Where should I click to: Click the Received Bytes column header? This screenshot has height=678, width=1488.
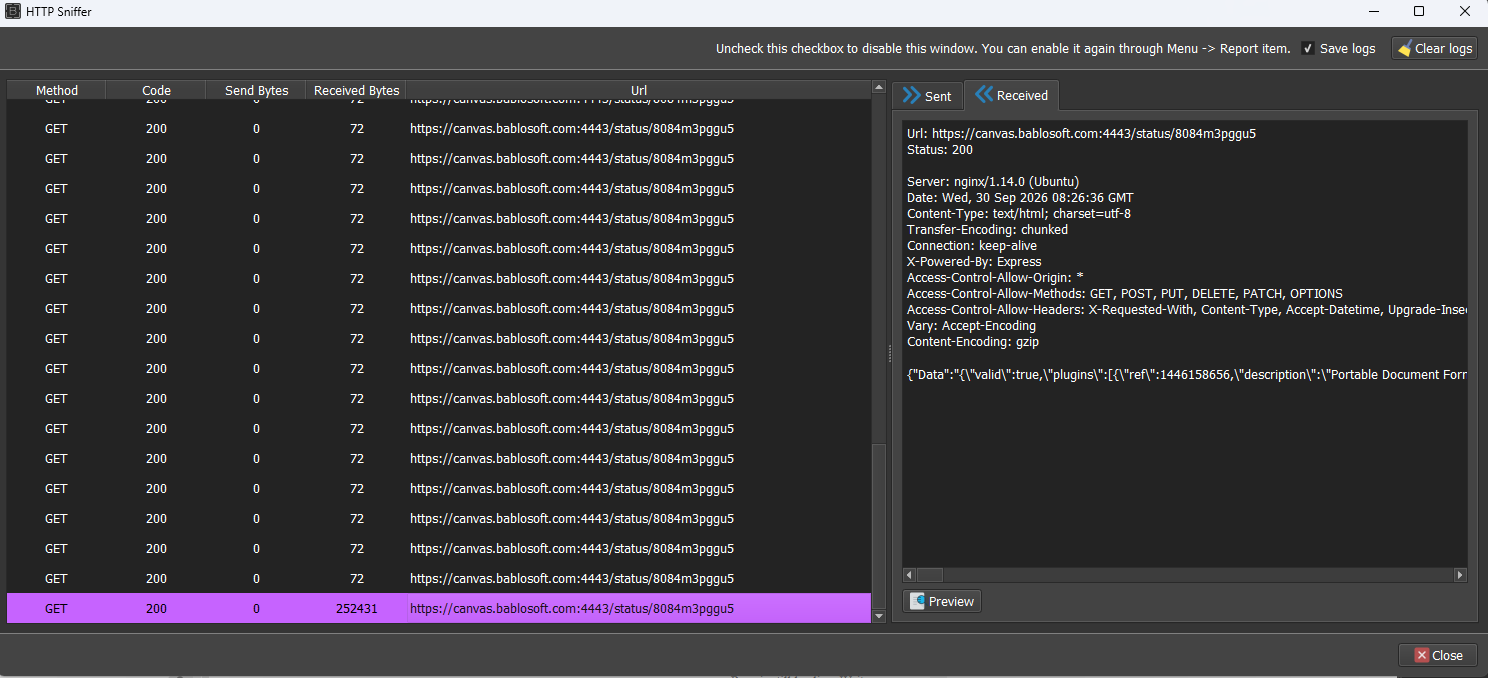point(356,90)
